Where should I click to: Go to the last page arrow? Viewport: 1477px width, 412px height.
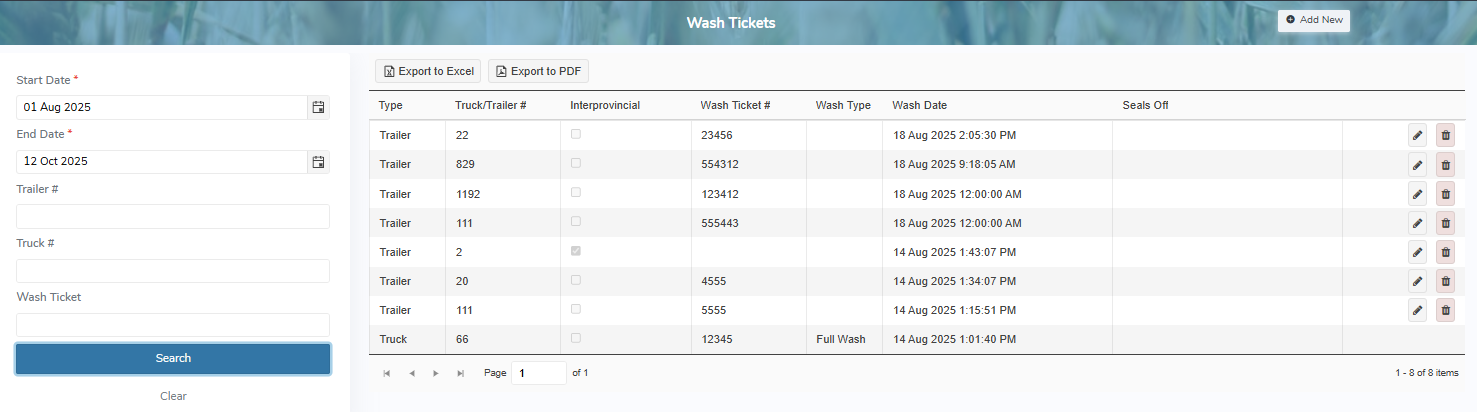coord(460,373)
